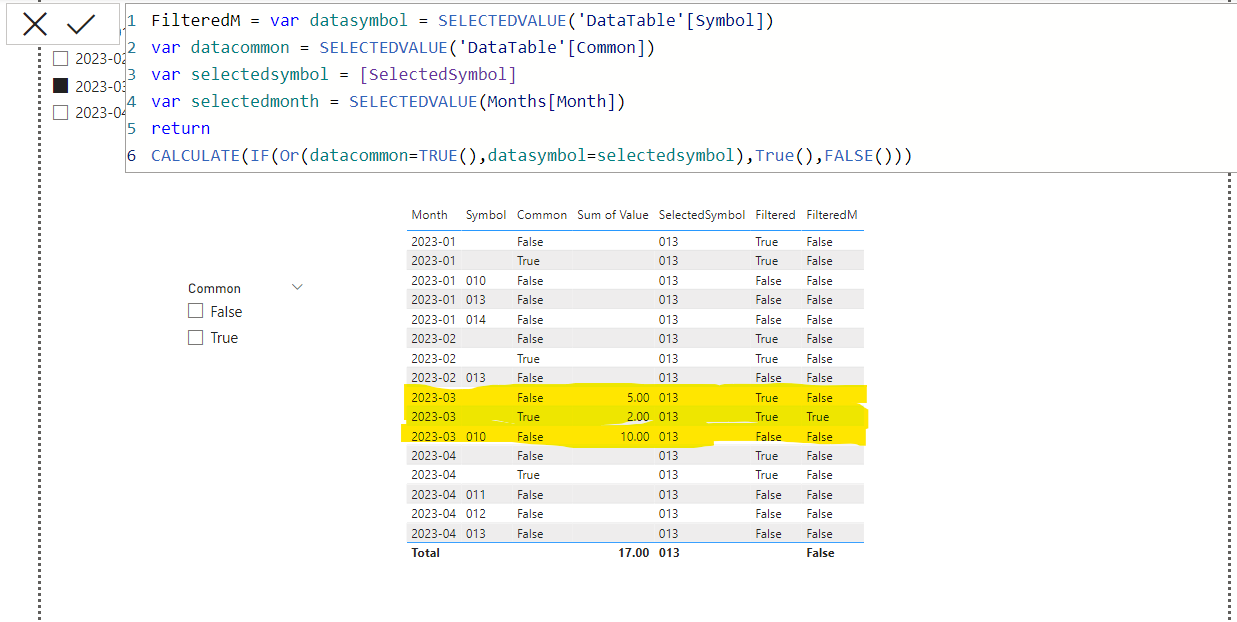Expand the Common slicer dropdown chevron
The height and width of the screenshot is (622, 1237).
point(297,287)
